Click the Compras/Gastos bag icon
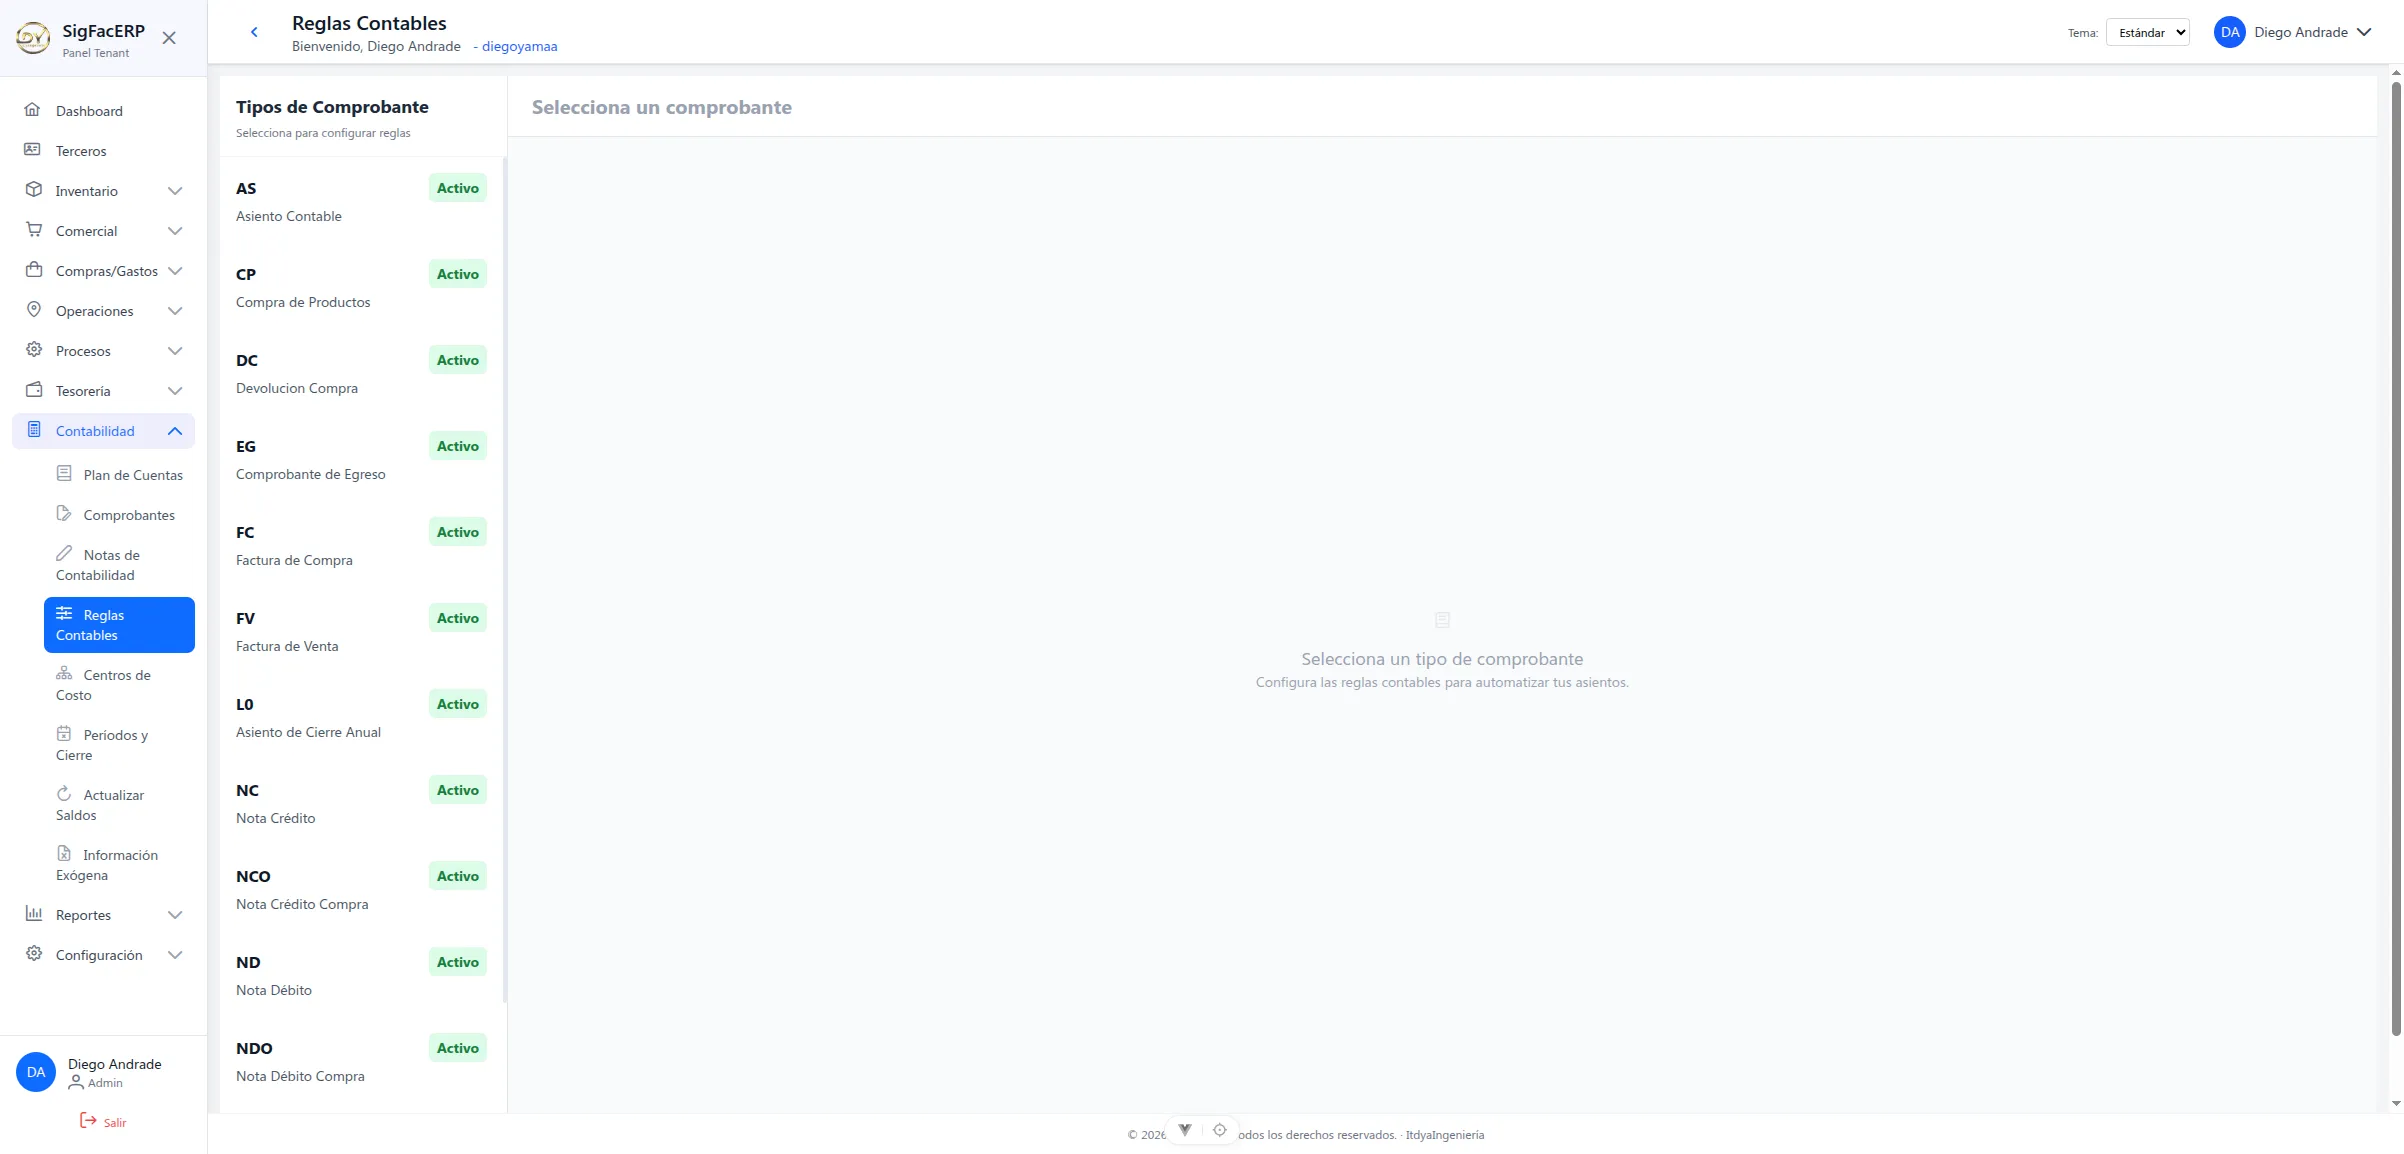This screenshot has width=2404, height=1154. [33, 270]
